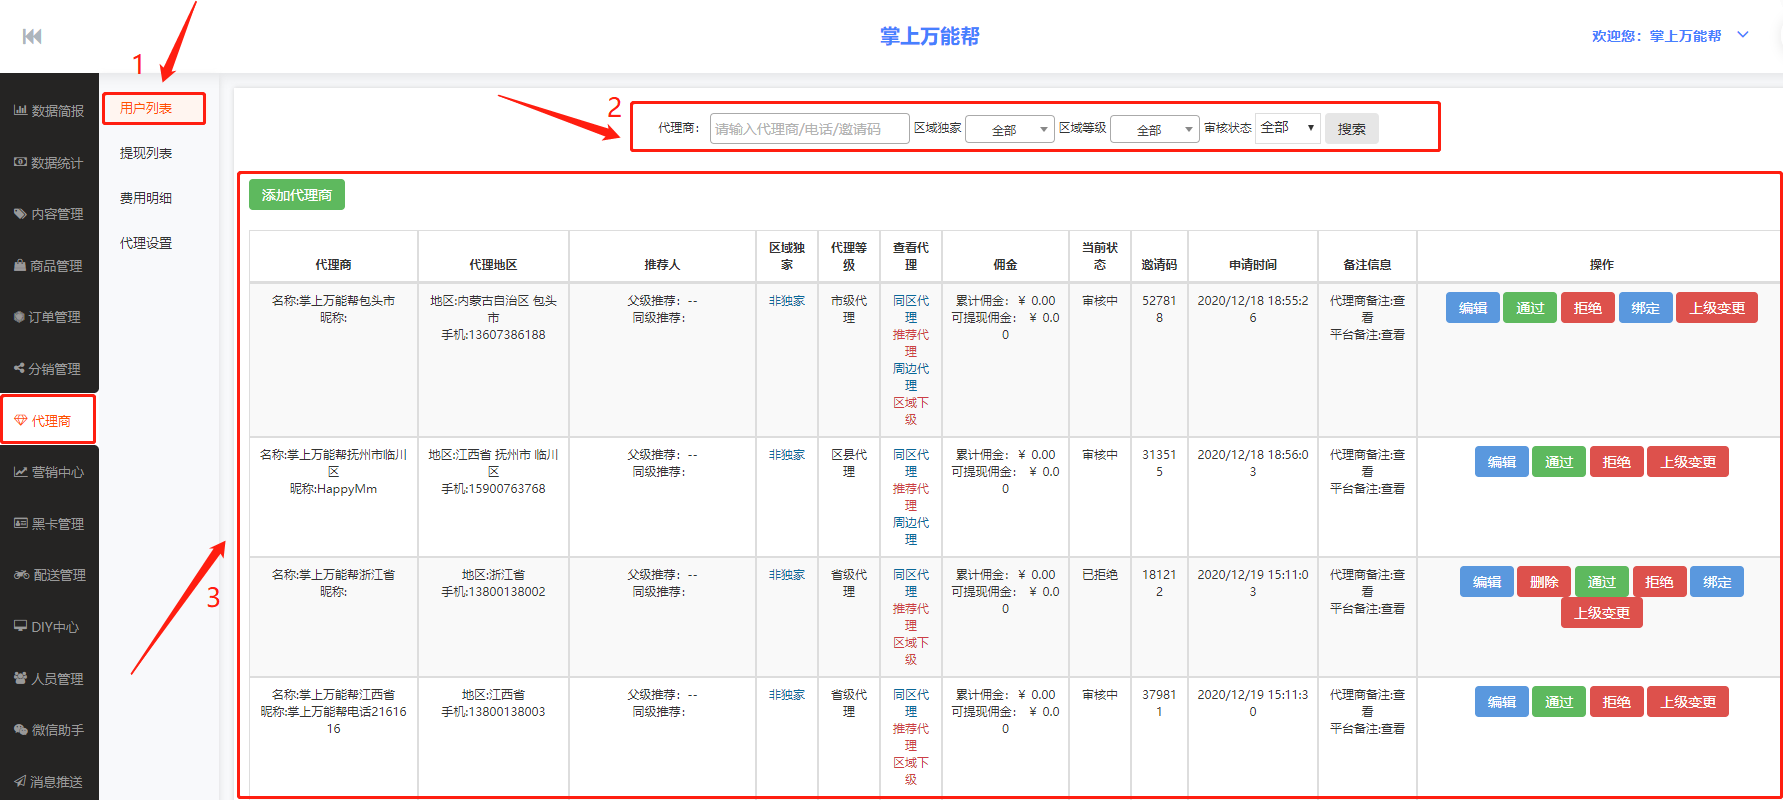Open 商品管理 bag icon in sidebar

coord(20,266)
